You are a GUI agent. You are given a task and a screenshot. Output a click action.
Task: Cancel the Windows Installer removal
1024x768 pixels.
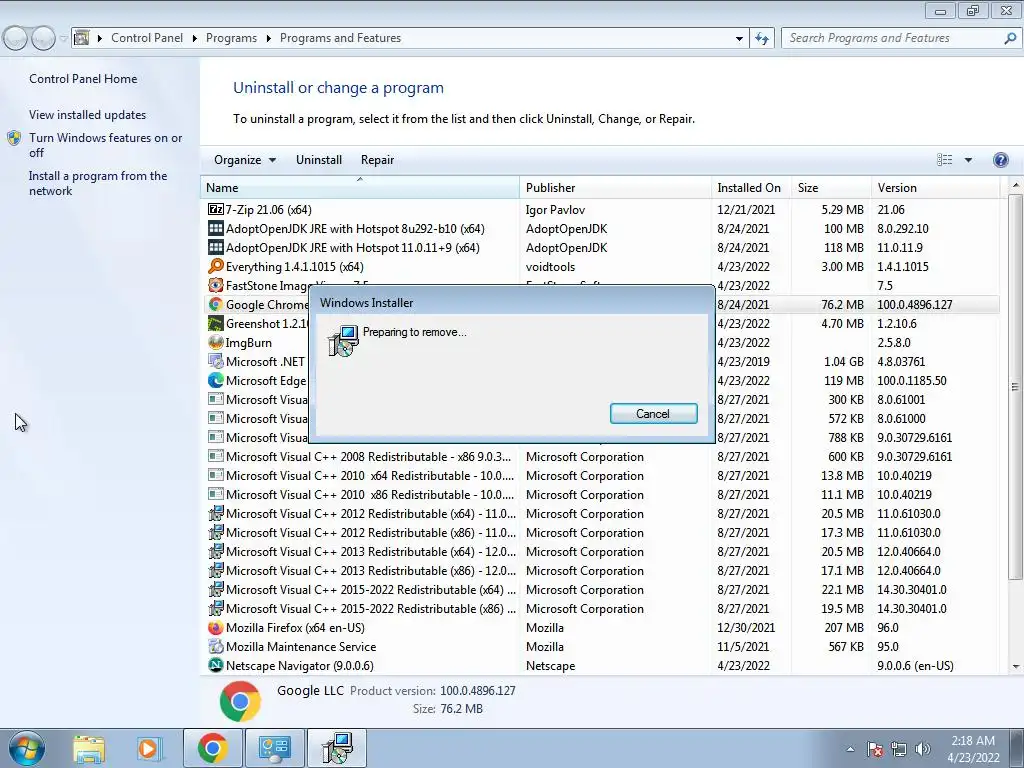(653, 413)
